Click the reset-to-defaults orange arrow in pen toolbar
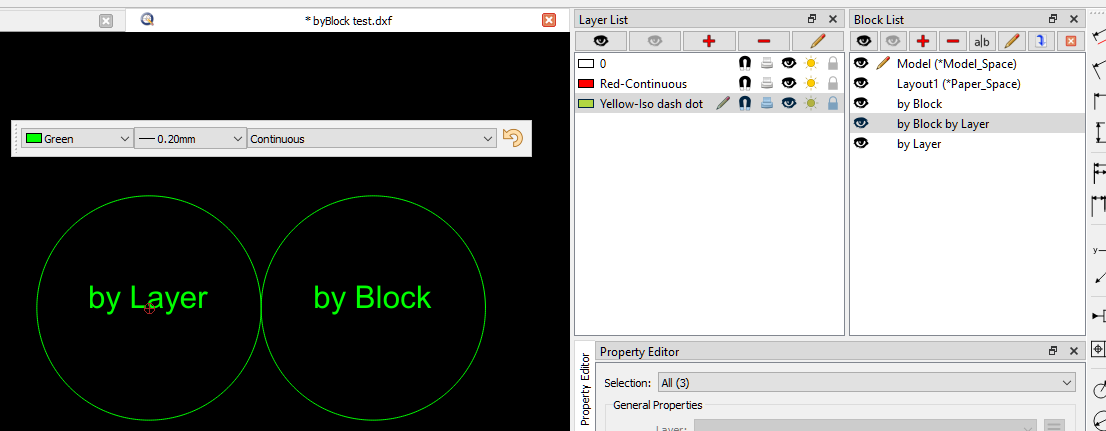1106x431 pixels. click(x=513, y=139)
